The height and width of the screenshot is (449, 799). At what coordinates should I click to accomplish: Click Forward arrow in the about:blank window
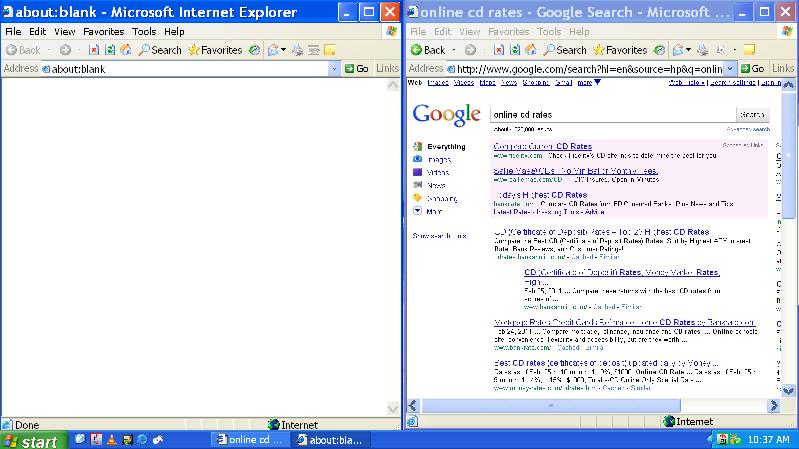65,50
